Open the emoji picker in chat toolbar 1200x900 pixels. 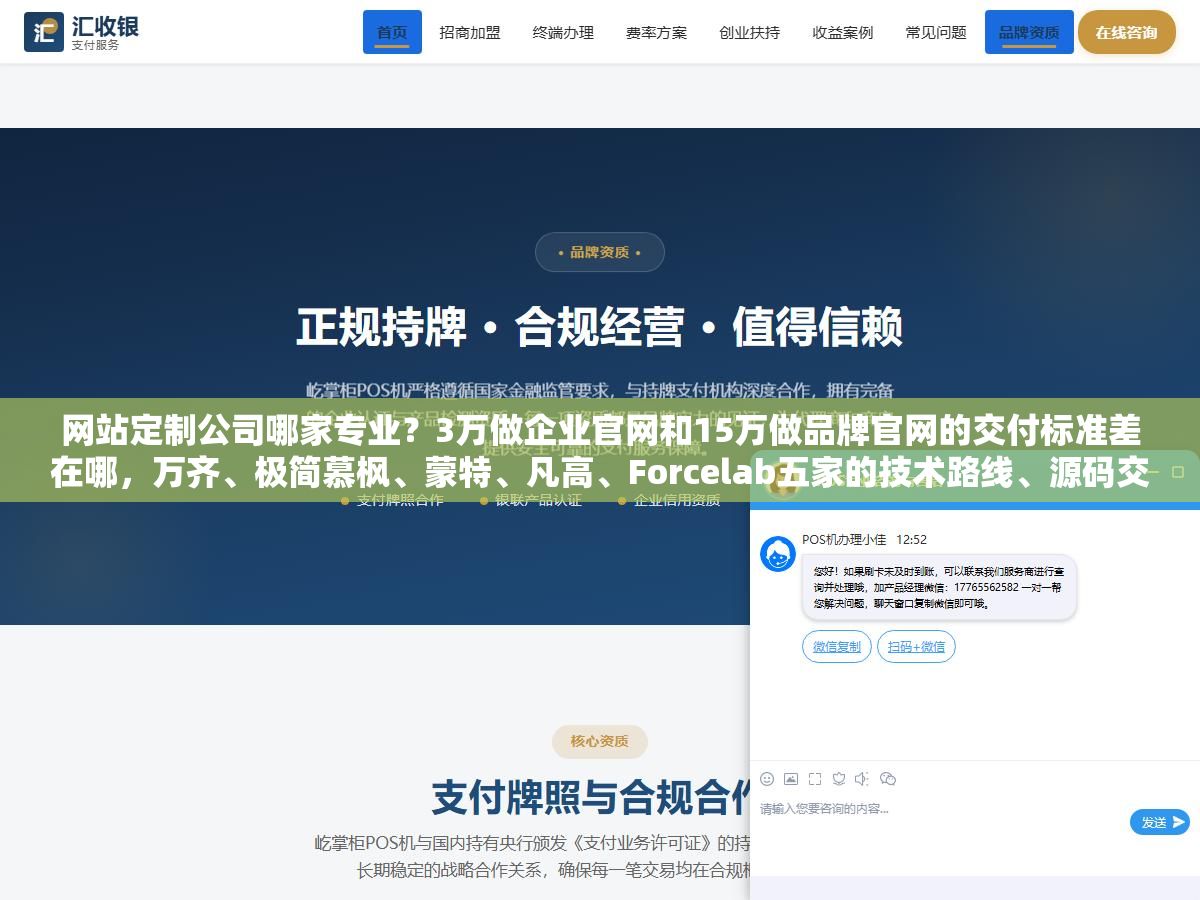(767, 779)
